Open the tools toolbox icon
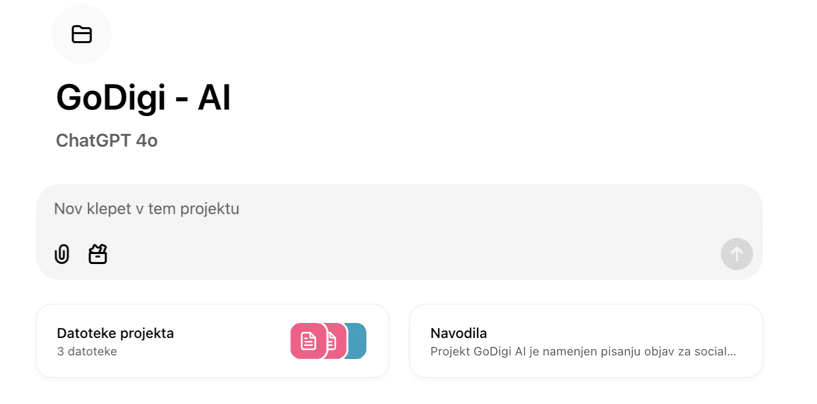Screen dimensions: 817x404 click(97, 254)
